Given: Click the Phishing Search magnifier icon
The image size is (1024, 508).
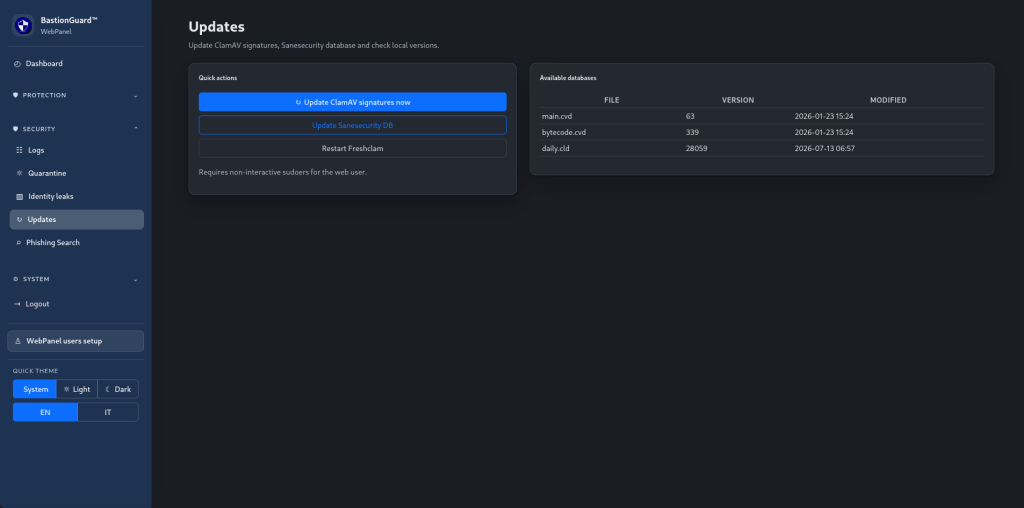Looking at the screenshot, I should pos(19,243).
